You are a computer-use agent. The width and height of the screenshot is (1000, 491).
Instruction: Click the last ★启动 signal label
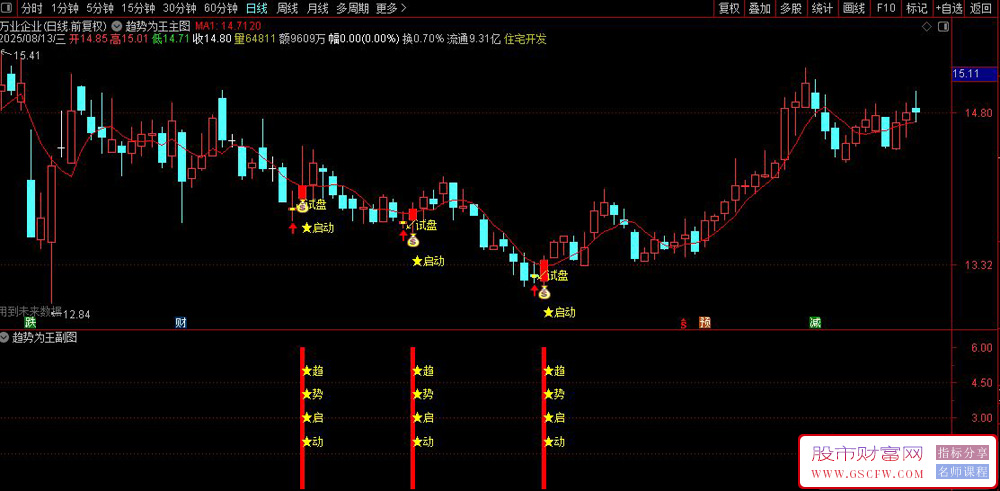click(x=559, y=312)
